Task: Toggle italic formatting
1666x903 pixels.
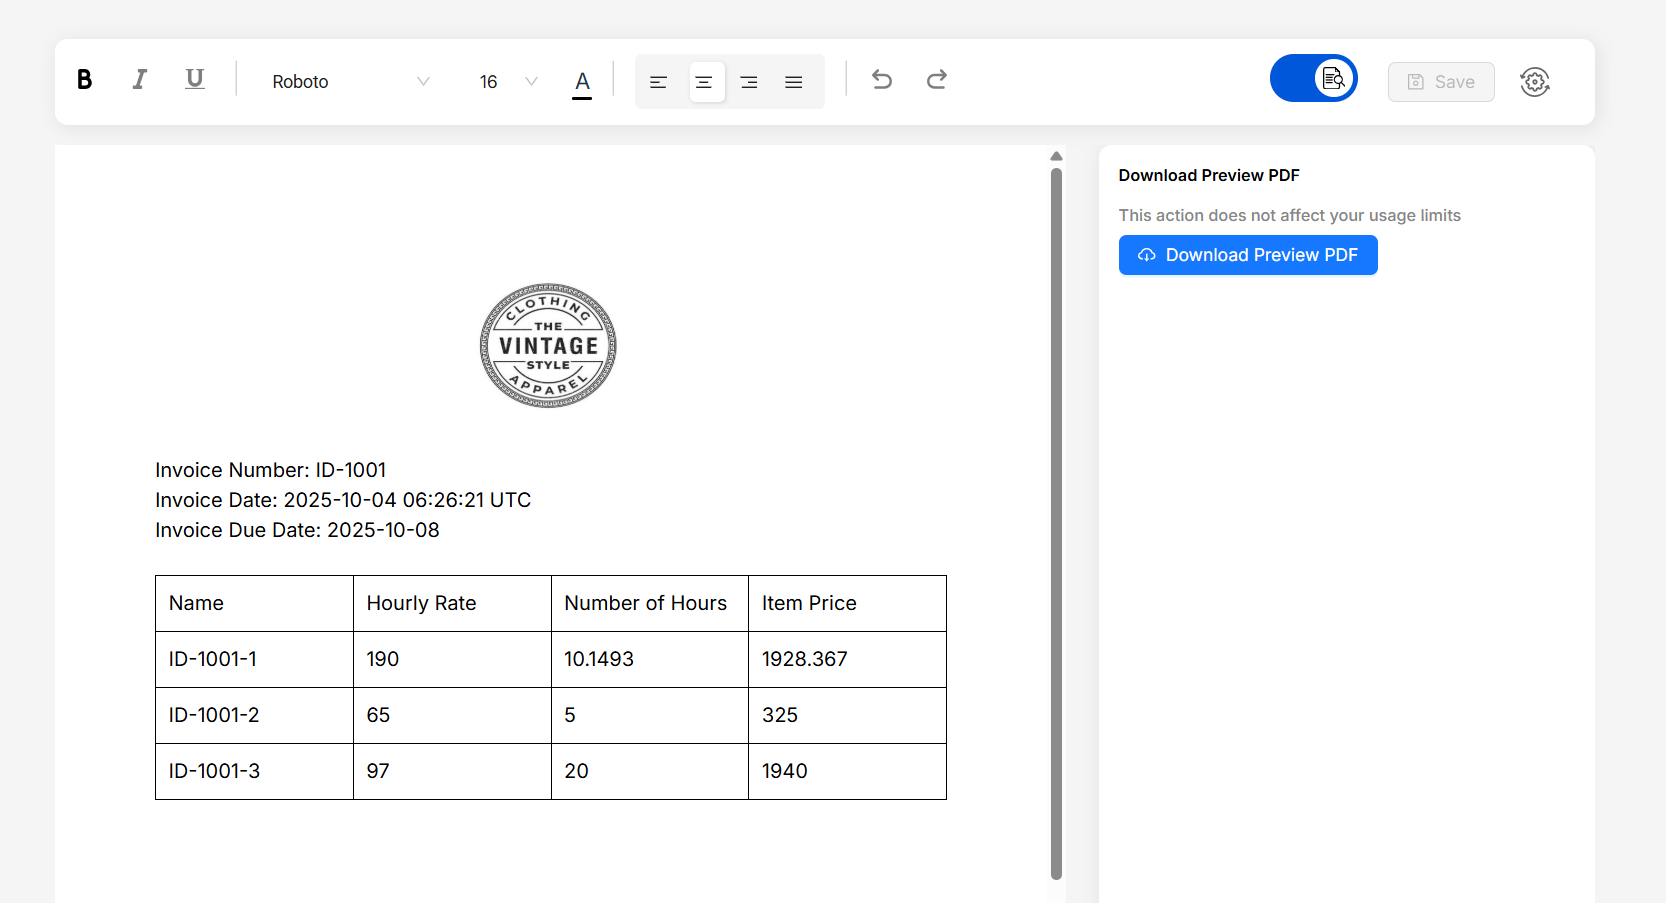Action: [140, 80]
